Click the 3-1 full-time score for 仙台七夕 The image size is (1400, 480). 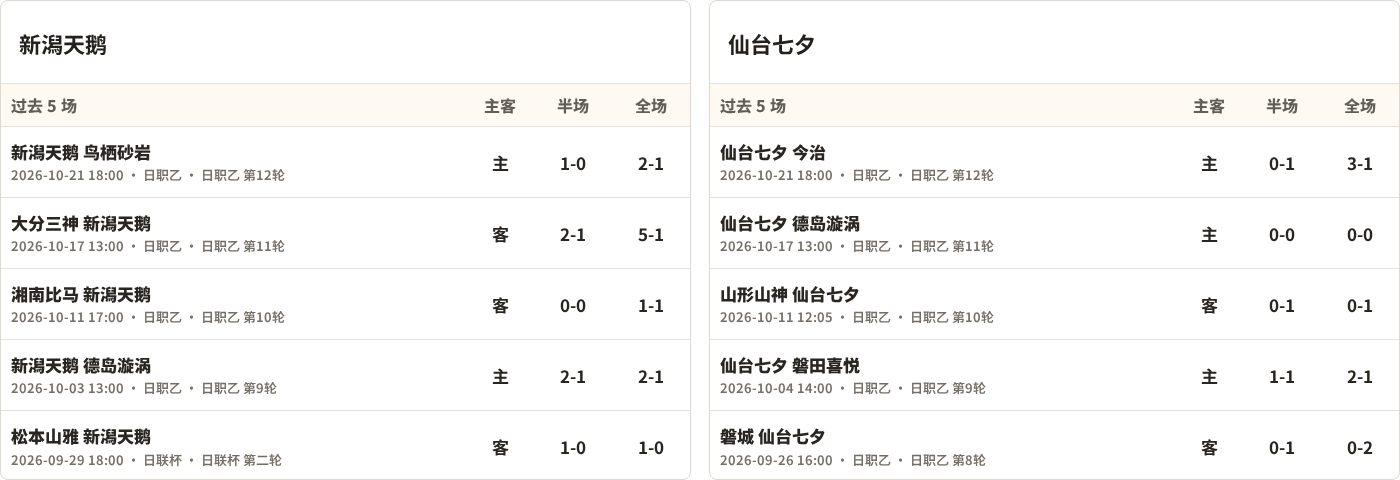pos(1360,164)
